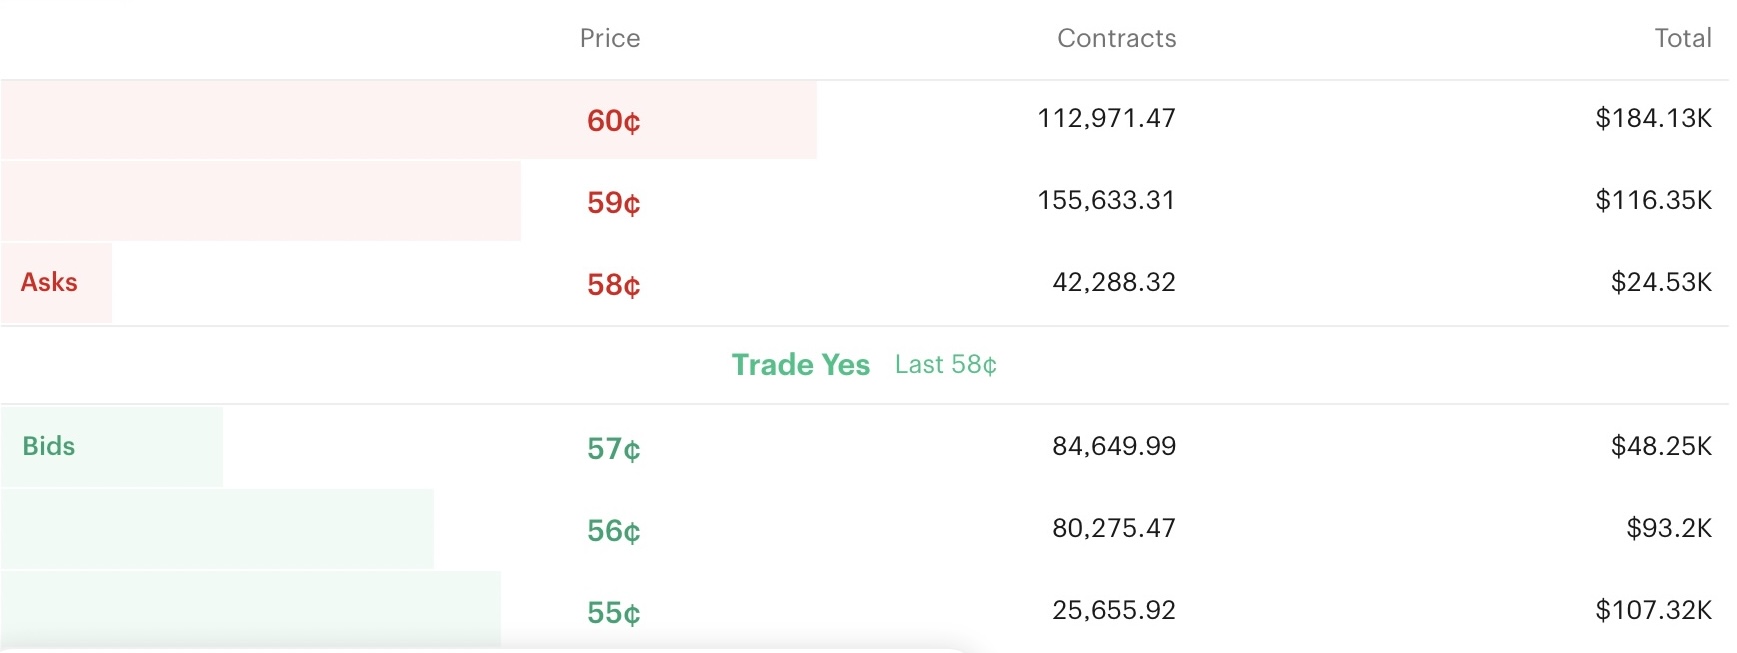This screenshot has width=1737, height=653.
Task: Select the 55¢ bid price
Action: tap(613, 613)
